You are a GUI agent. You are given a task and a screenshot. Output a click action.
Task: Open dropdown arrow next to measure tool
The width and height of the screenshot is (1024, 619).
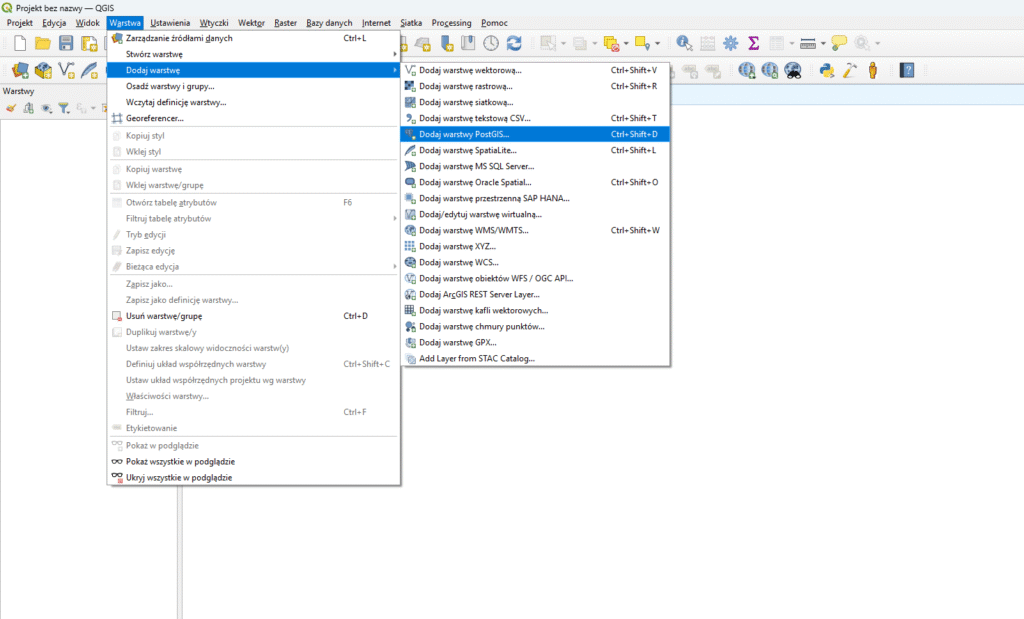pyautogui.click(x=823, y=43)
